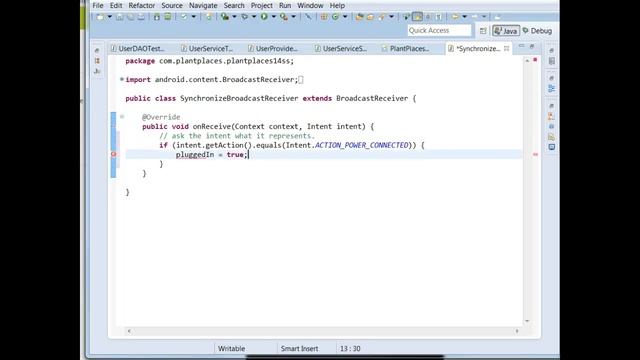
Task: Expand the folded import statements
Action: [122, 79]
